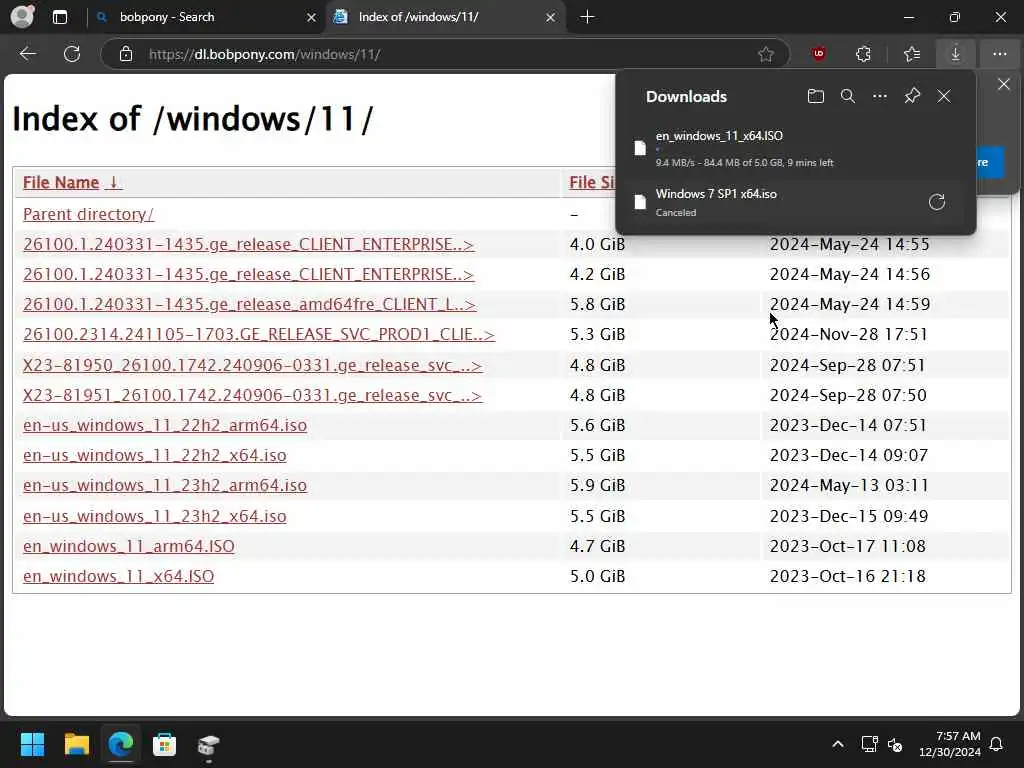
Task: Open the 26100.2314 GE_RELEASE_SVC_PROD1 link
Action: [259, 334]
